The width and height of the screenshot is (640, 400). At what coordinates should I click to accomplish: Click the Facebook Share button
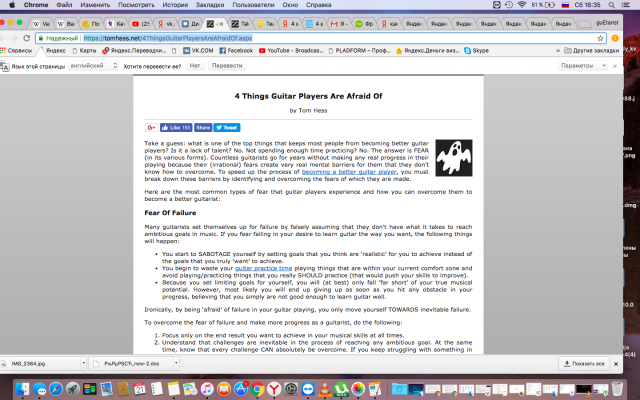pos(203,128)
